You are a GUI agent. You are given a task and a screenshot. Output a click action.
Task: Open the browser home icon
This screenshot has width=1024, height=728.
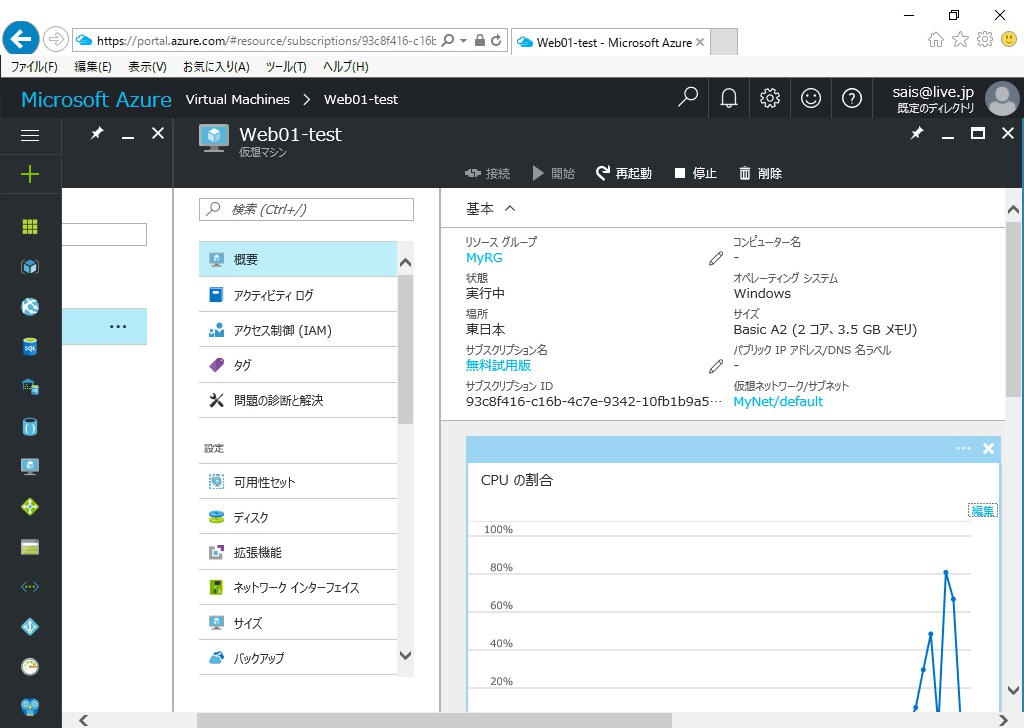click(936, 40)
